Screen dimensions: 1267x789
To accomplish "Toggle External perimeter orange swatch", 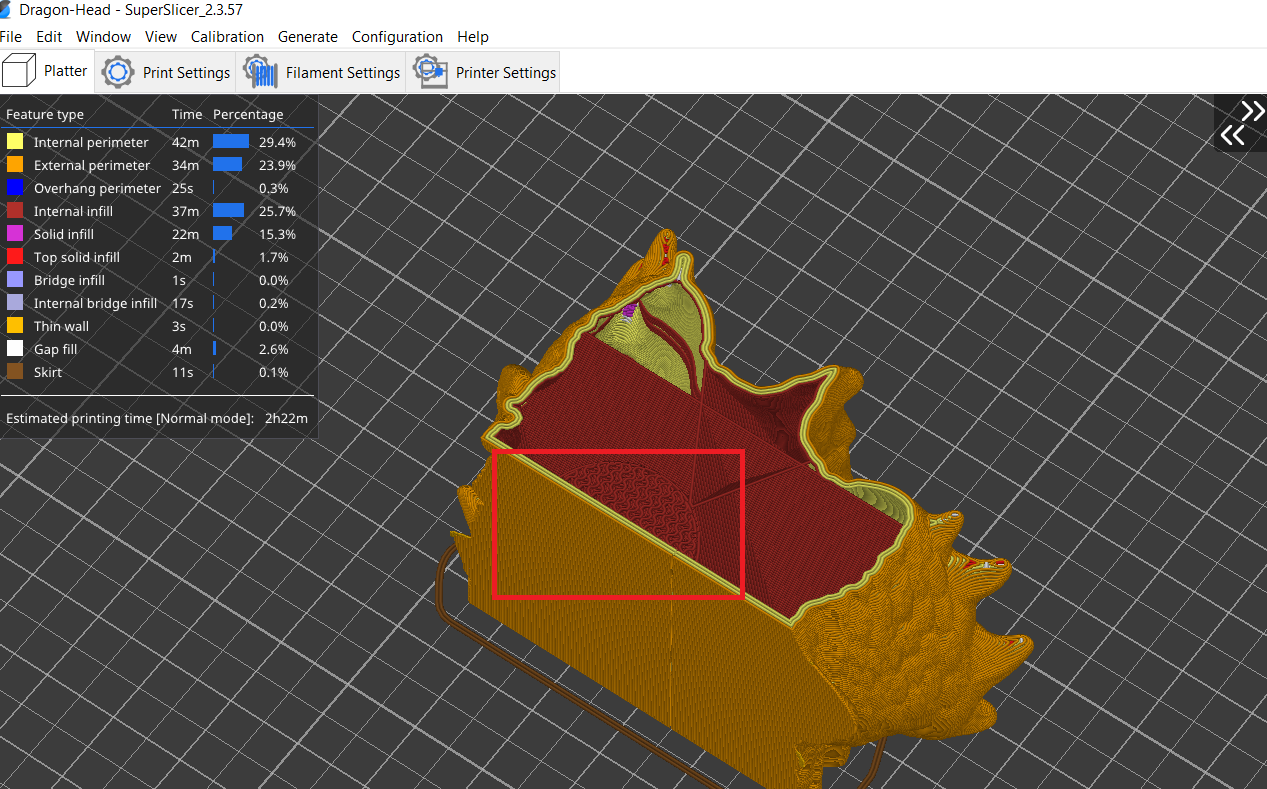I will (x=14, y=165).
